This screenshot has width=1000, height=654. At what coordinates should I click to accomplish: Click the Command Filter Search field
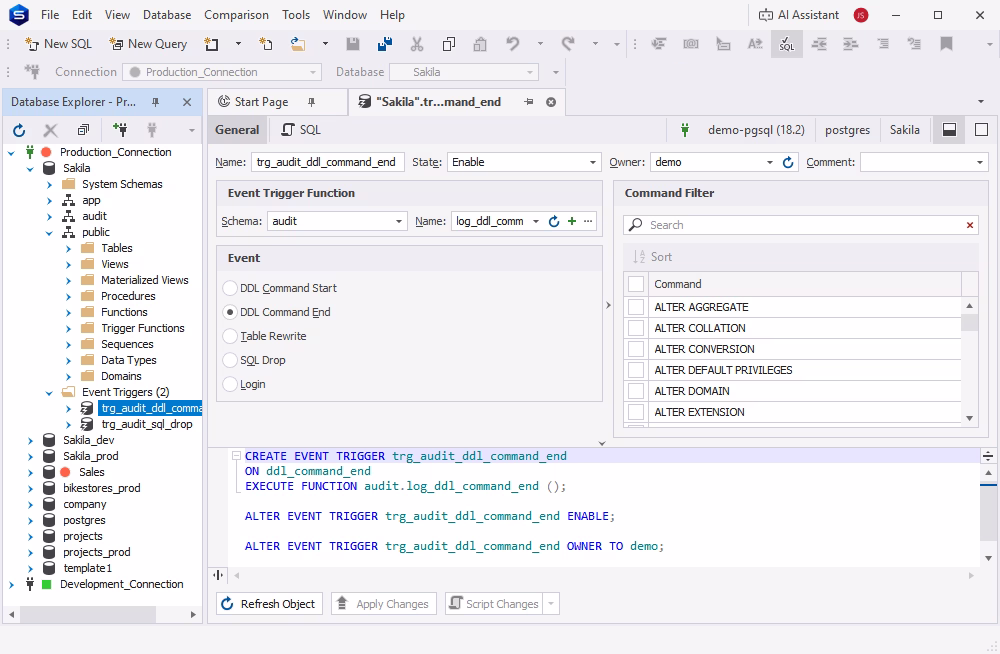coord(800,225)
